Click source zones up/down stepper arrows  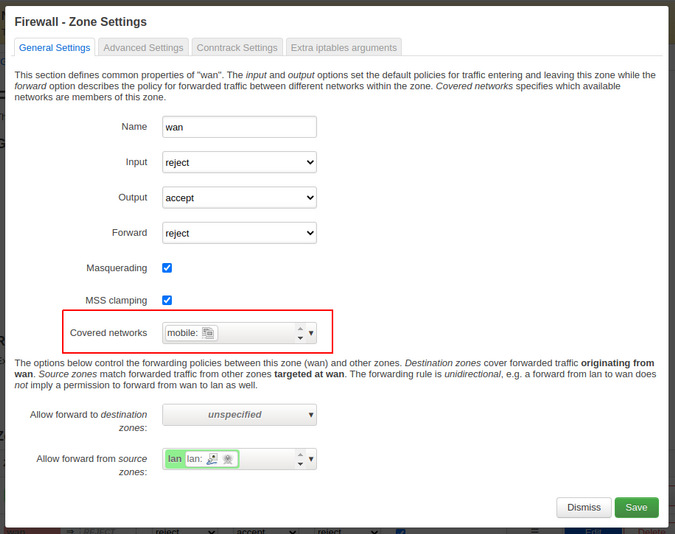tap(300, 459)
